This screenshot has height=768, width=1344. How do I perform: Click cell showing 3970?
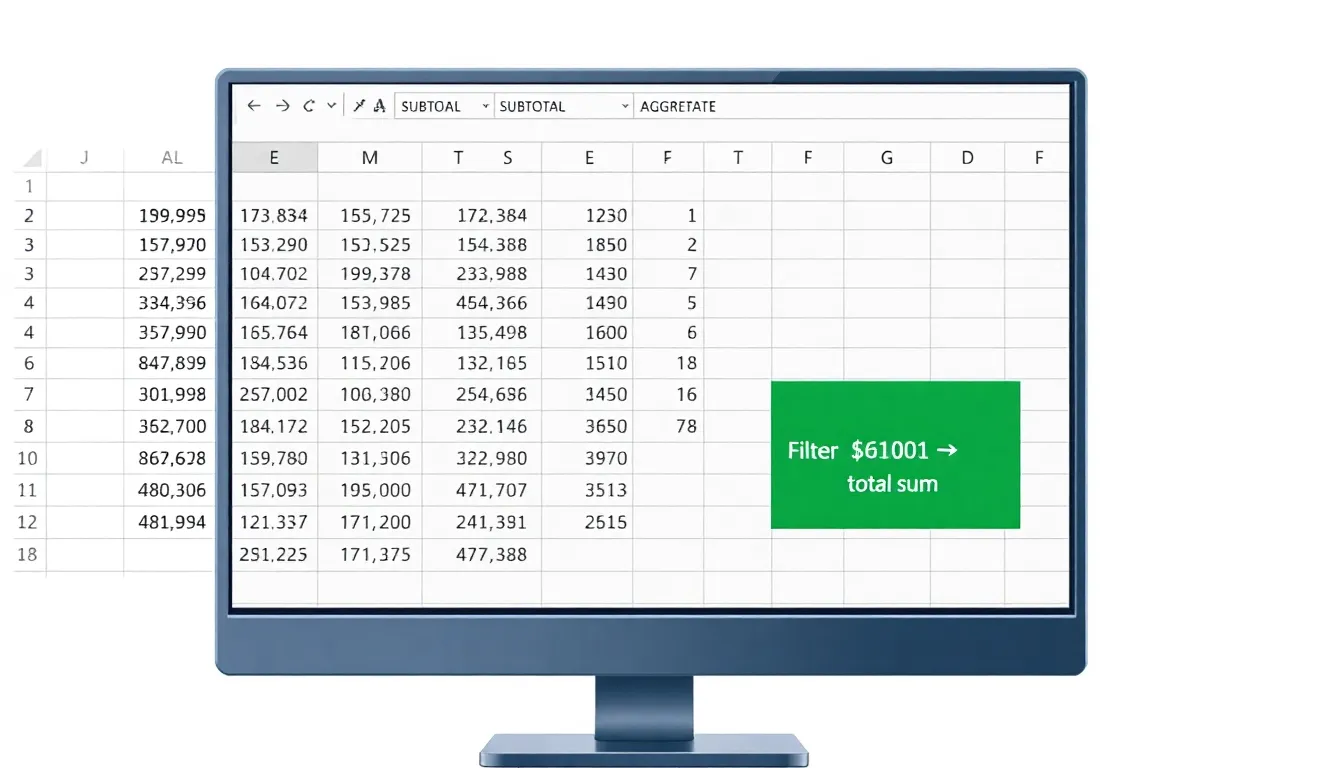pyautogui.click(x=606, y=459)
